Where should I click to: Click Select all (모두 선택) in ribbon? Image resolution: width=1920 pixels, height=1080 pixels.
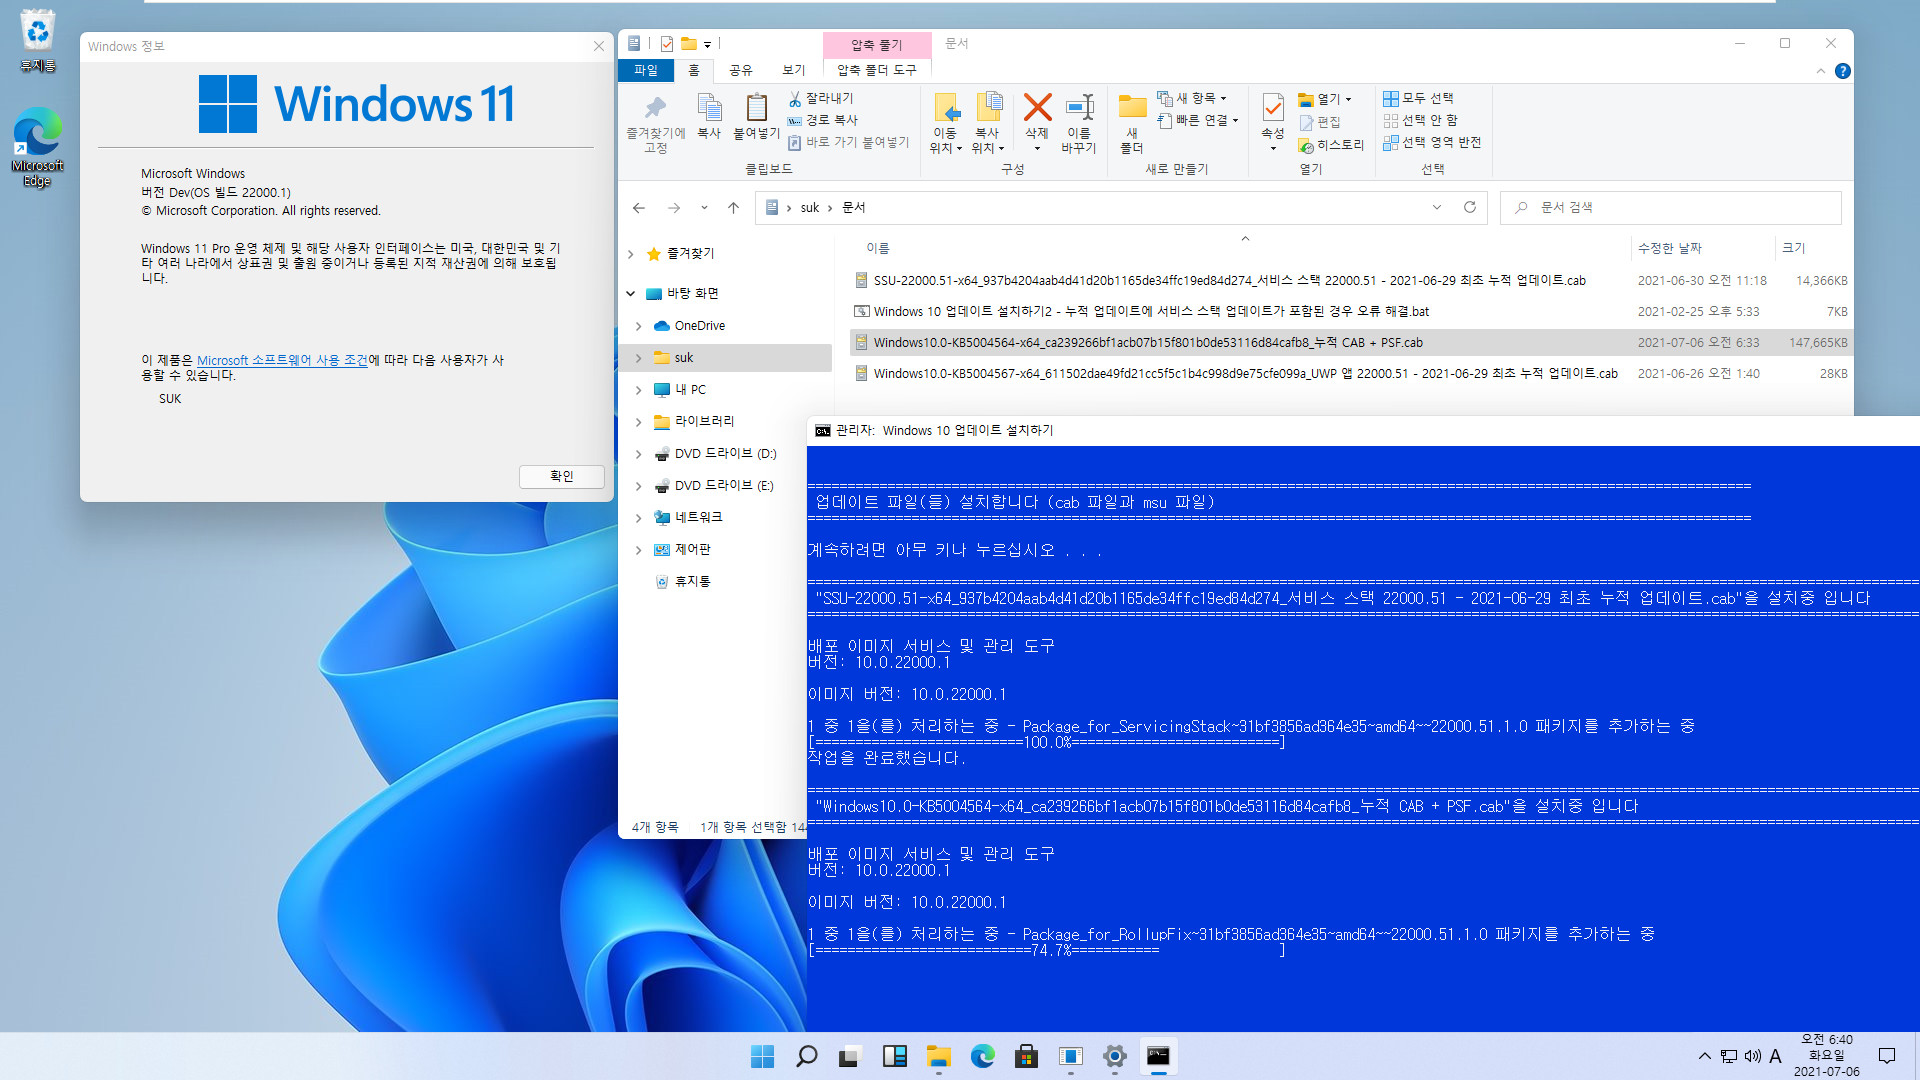[1418, 98]
